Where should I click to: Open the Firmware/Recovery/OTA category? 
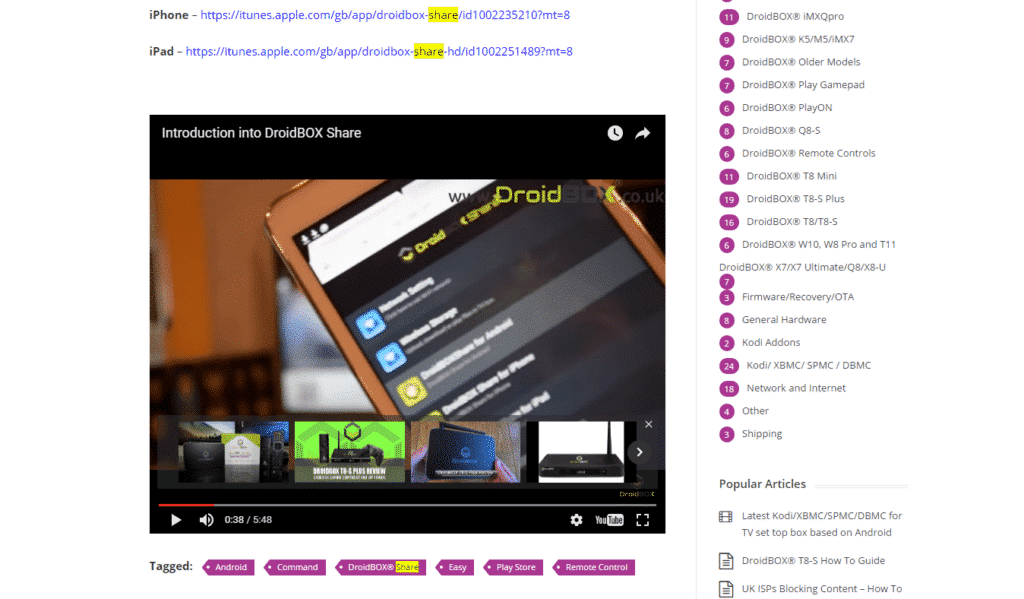click(x=797, y=297)
